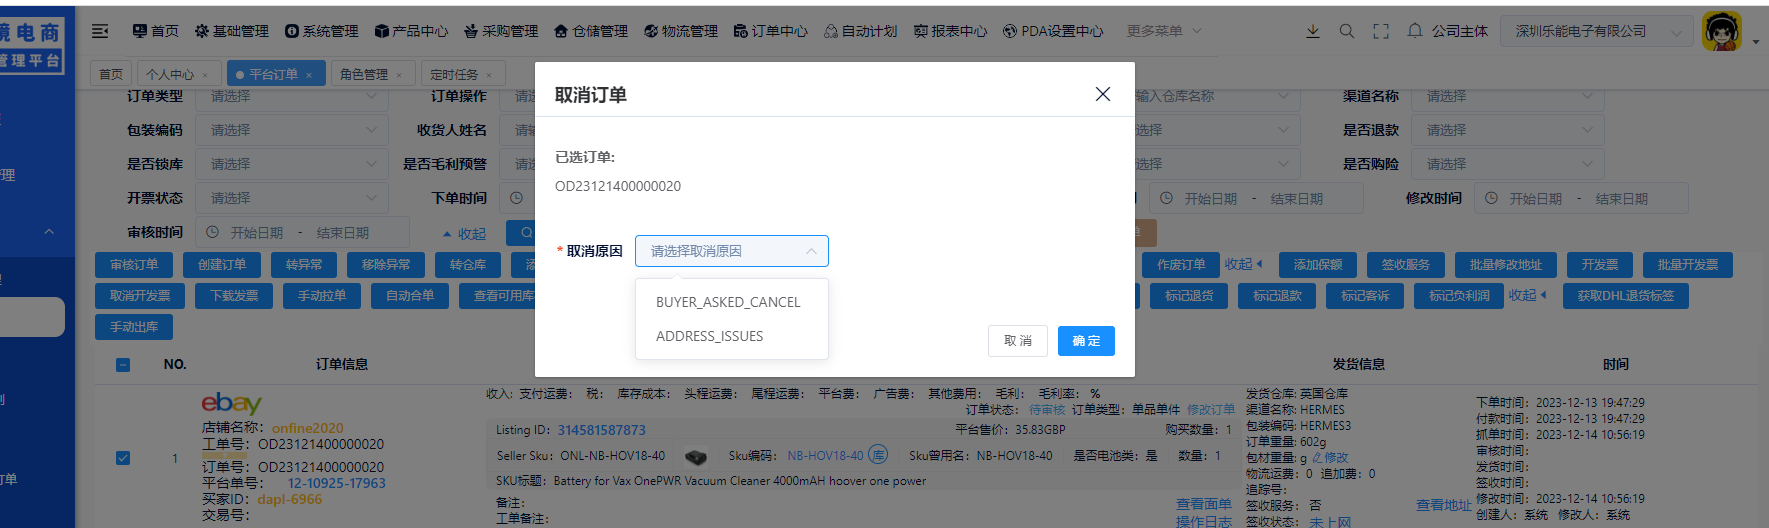1769x528 pixels.
Task: Close the 个人中心 tab with its x
Action: pos(205,75)
